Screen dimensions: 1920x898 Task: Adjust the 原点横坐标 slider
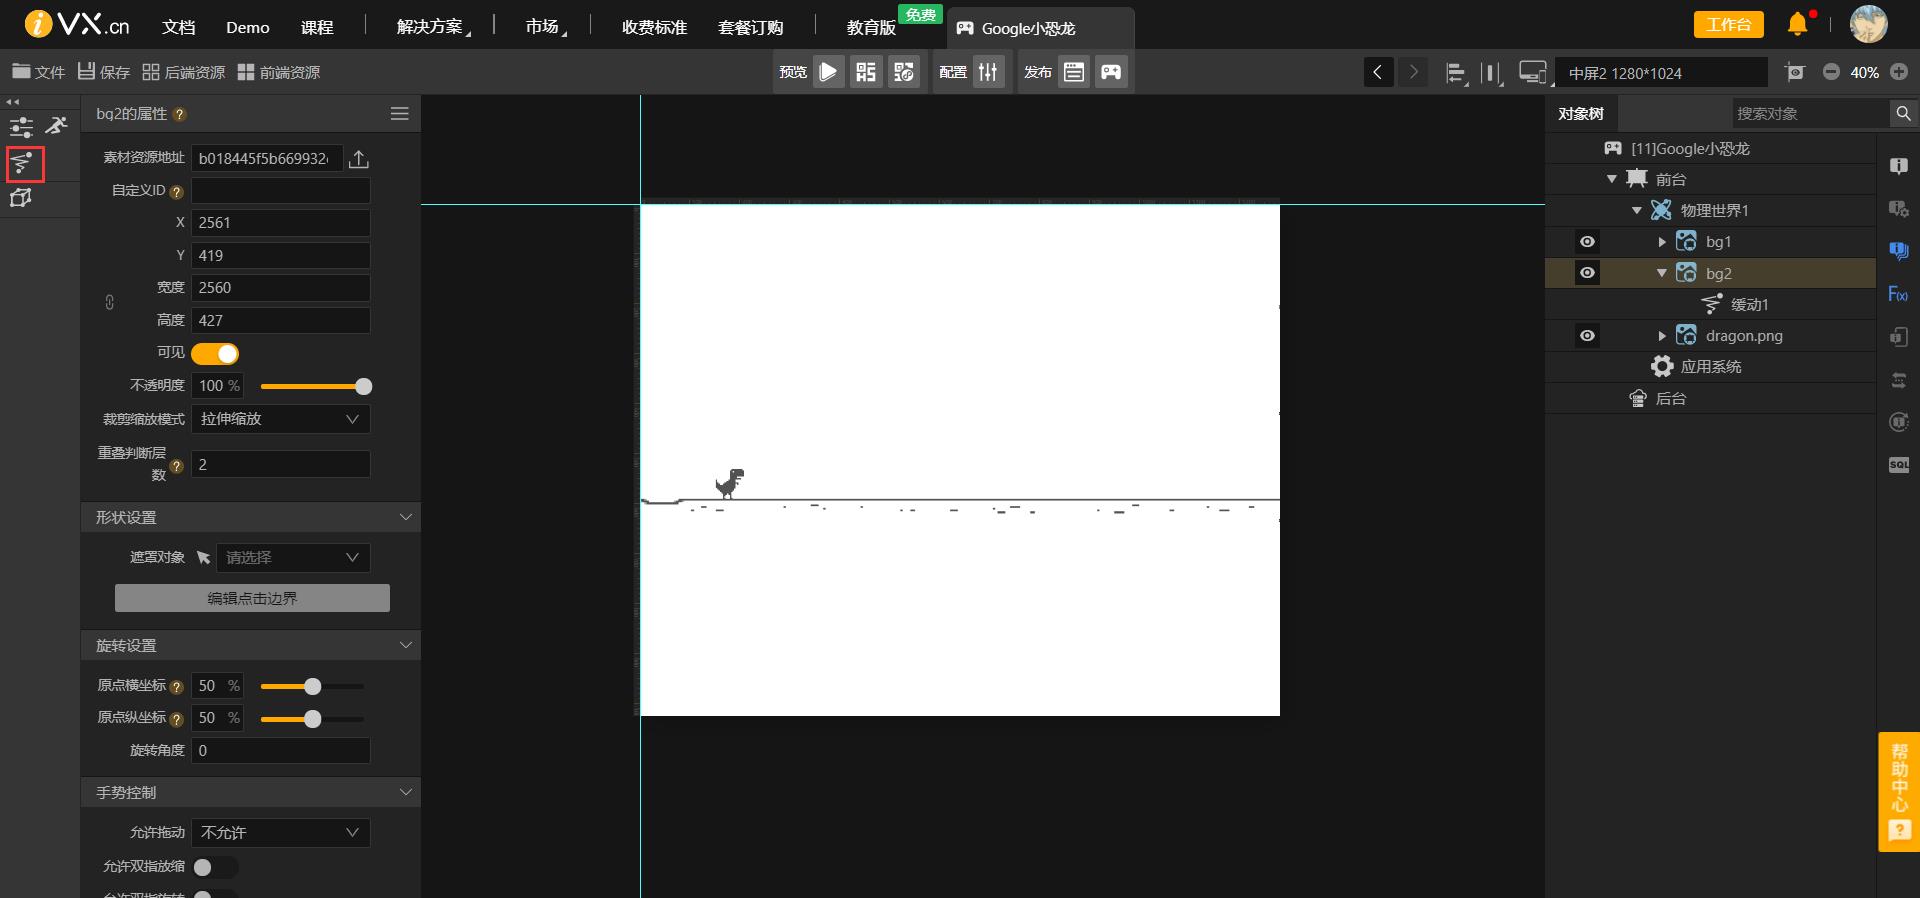312,686
